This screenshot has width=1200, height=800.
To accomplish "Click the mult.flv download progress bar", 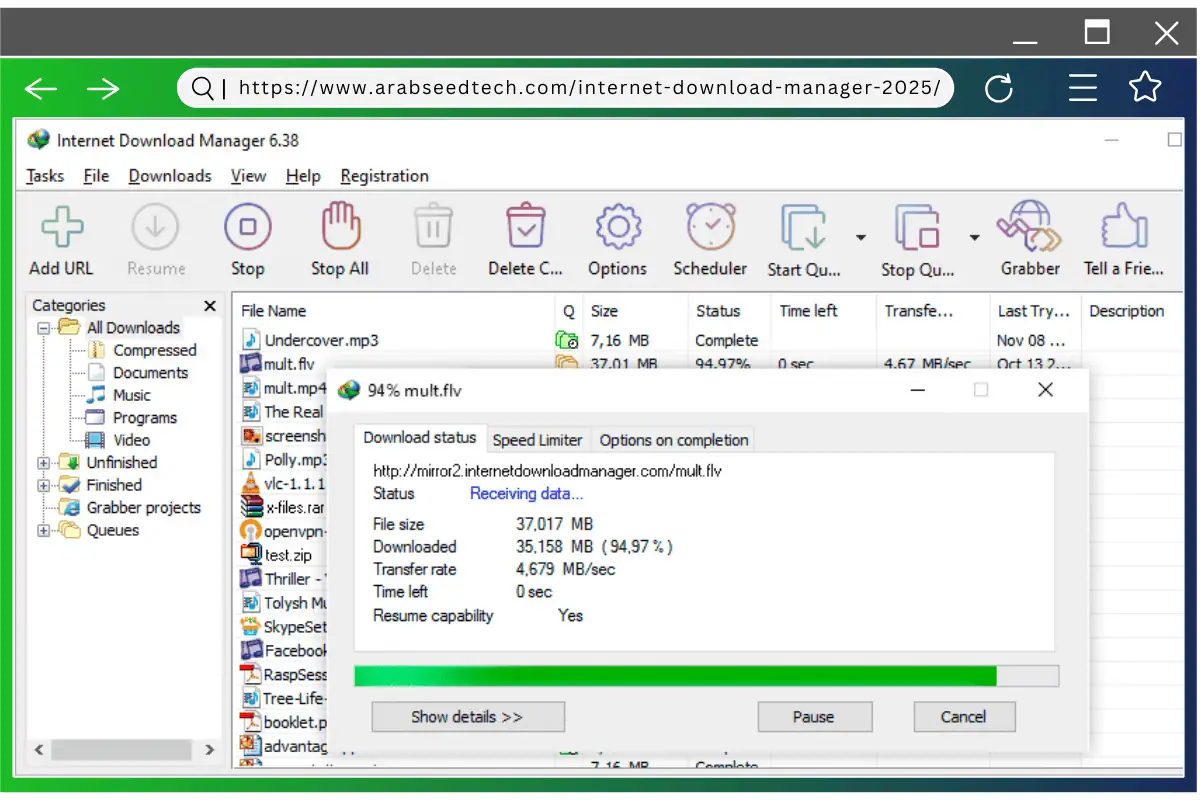I will (x=700, y=676).
